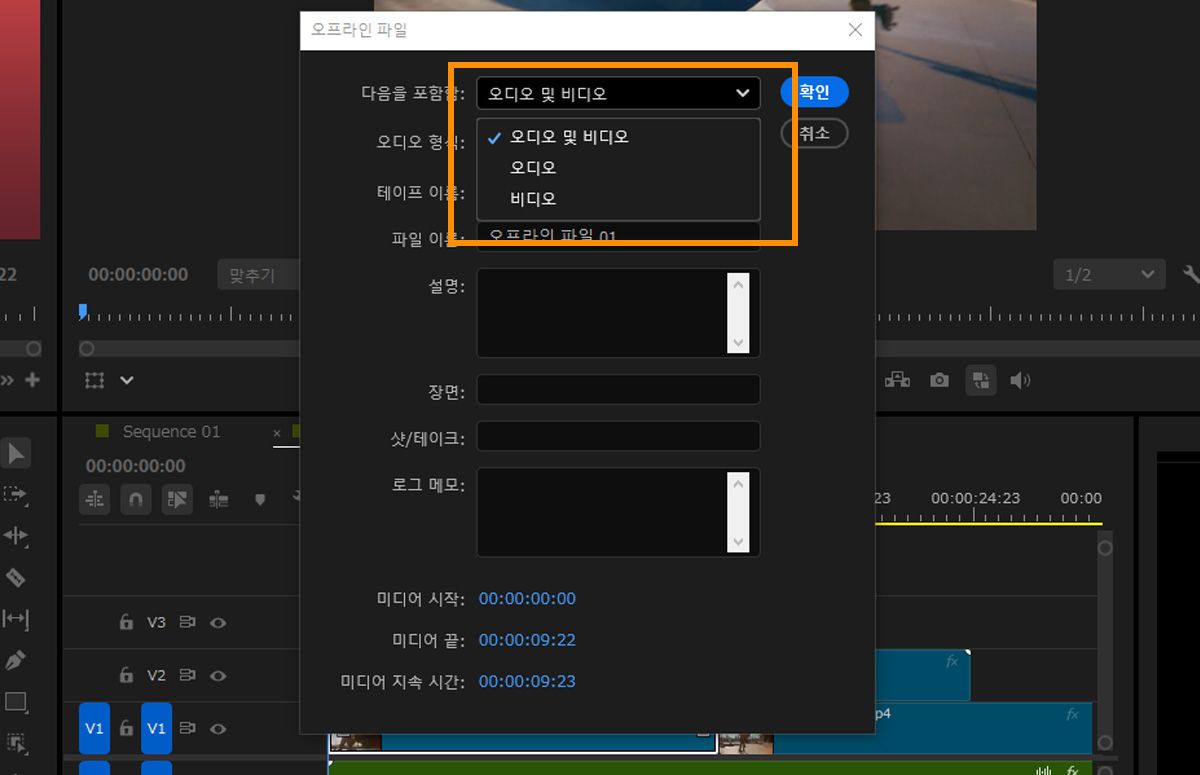
Task: Select the Ripple Edit tool
Action: 16,536
